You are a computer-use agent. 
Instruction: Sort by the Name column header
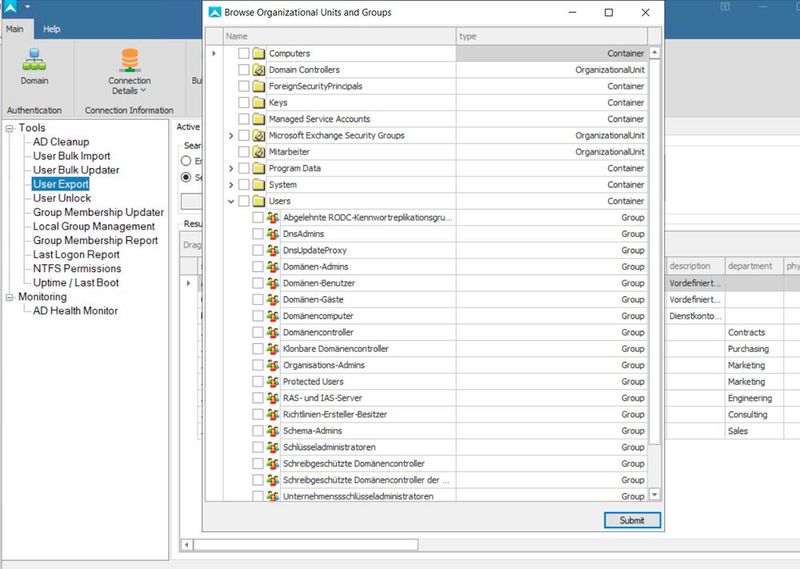pyautogui.click(x=340, y=36)
